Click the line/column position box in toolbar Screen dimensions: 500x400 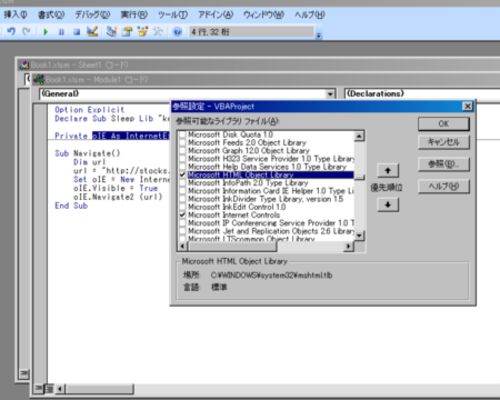click(x=252, y=32)
